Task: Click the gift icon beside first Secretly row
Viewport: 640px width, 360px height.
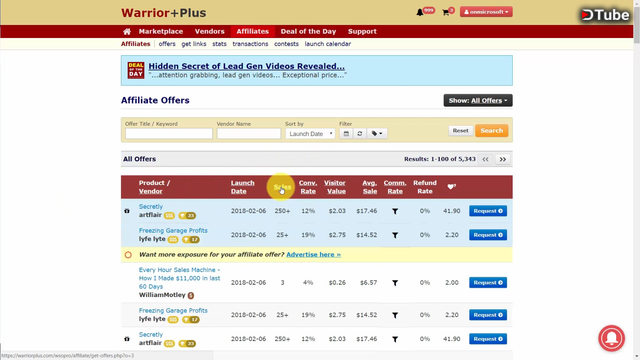Action: coord(127,211)
